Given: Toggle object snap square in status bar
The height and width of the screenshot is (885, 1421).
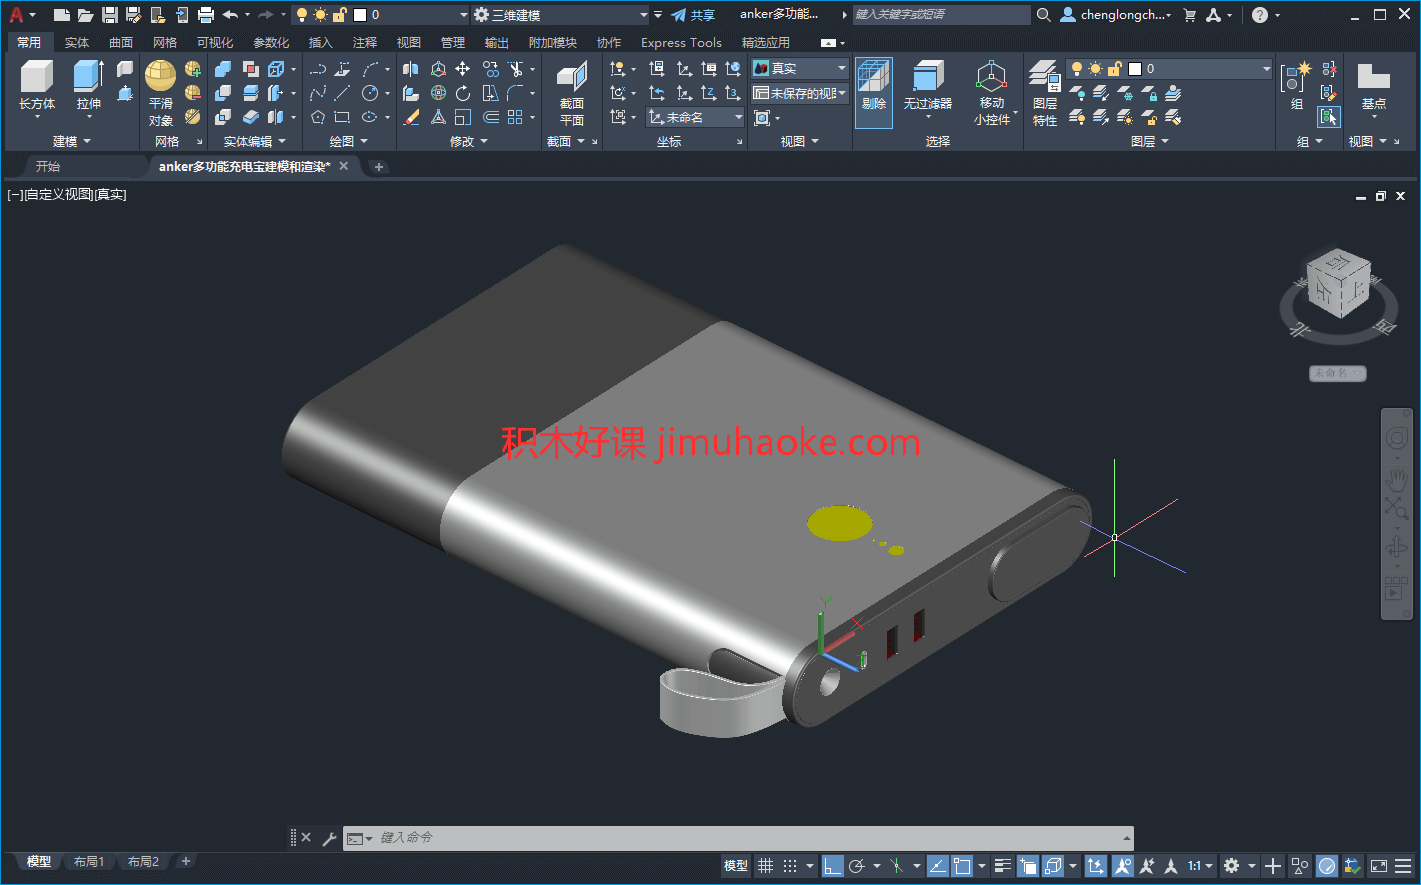Looking at the screenshot, I should (x=962, y=866).
